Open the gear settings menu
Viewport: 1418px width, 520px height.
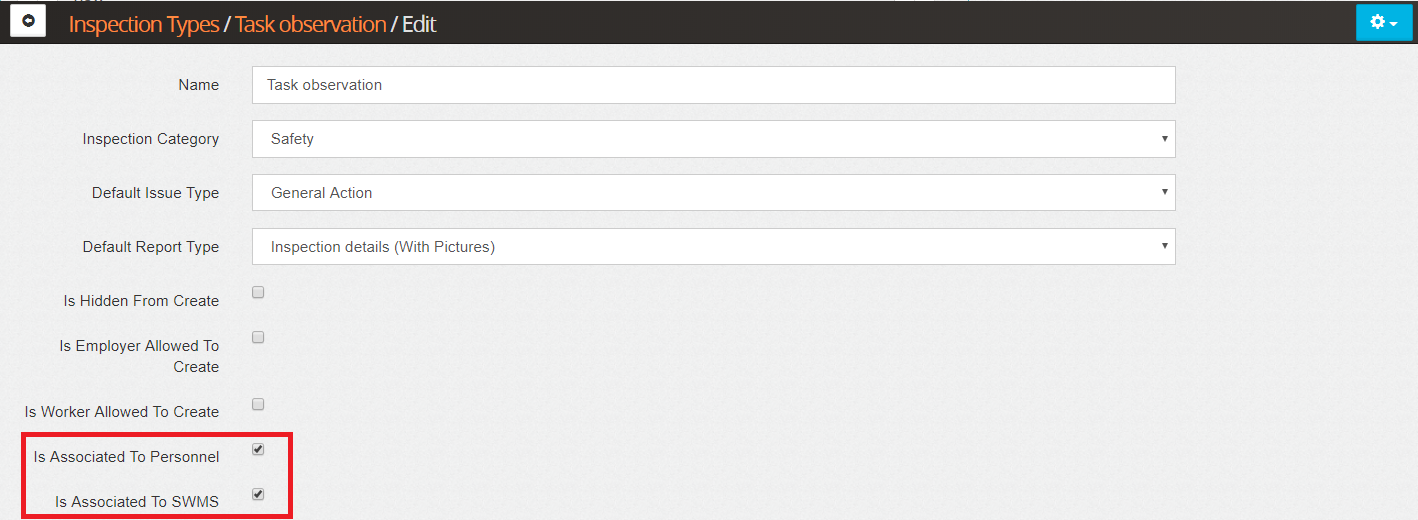1384,22
